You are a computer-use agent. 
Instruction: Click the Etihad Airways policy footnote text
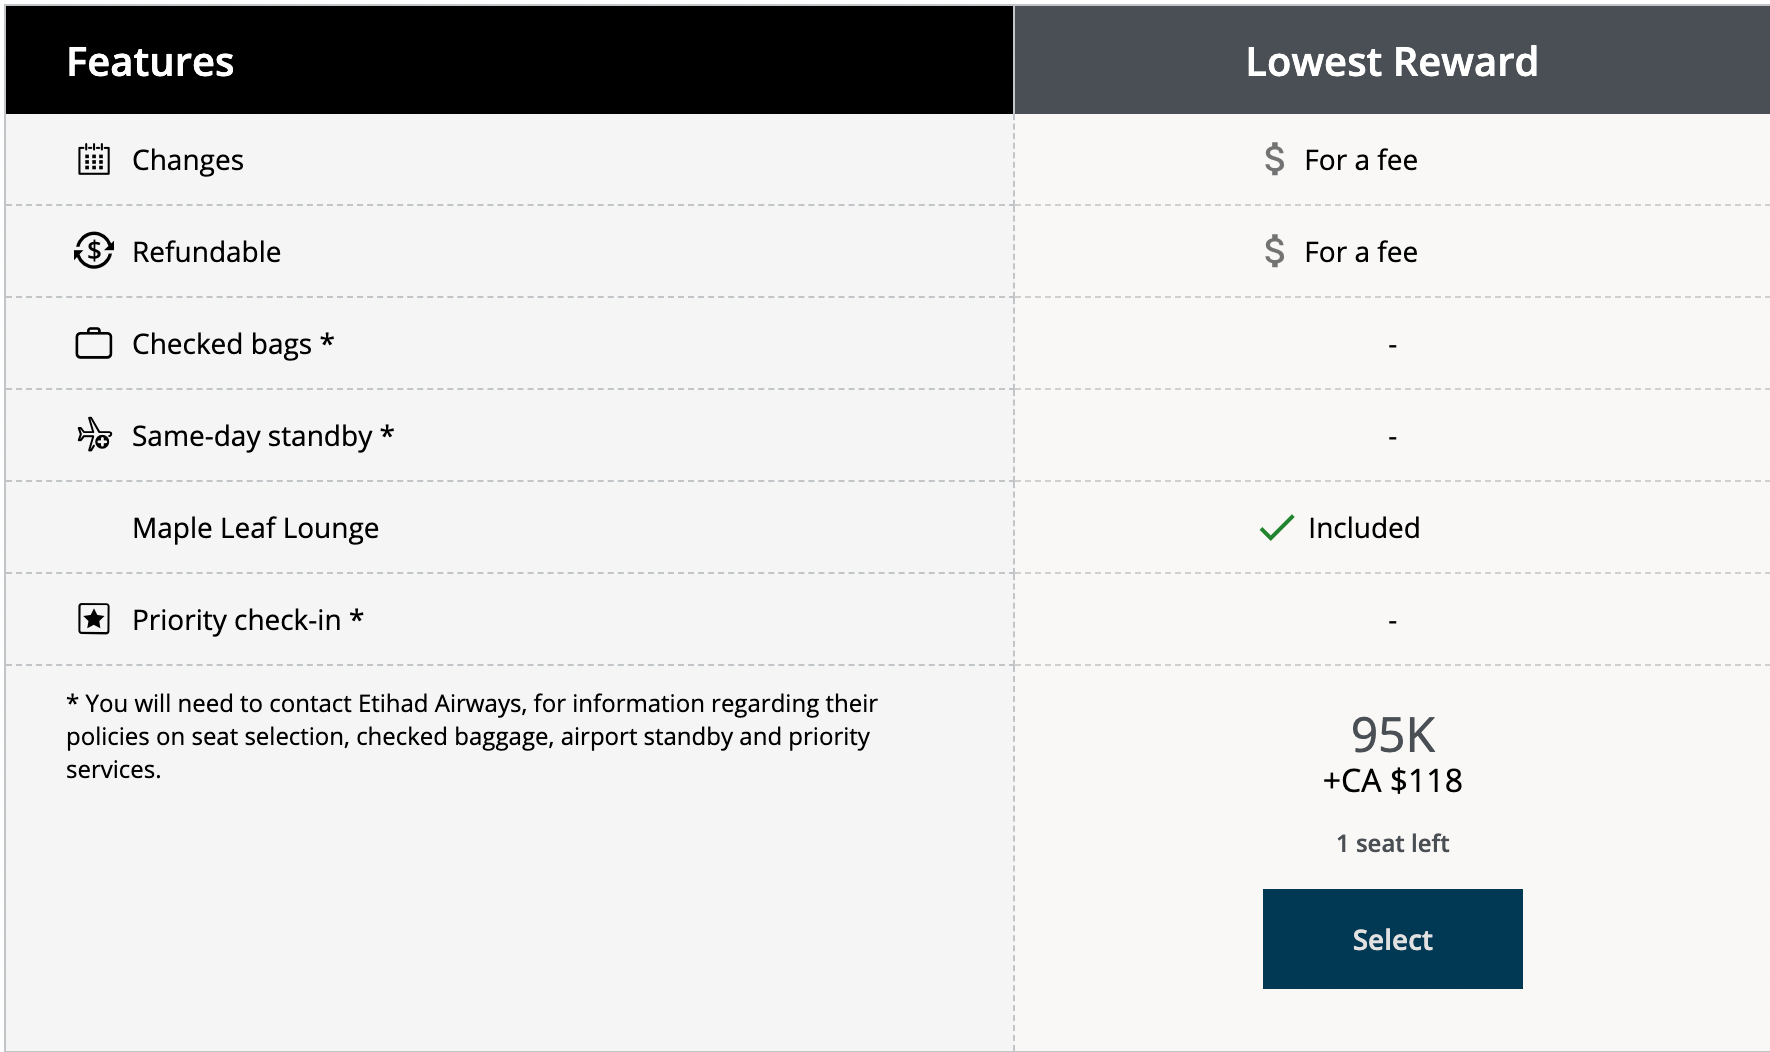point(471,736)
